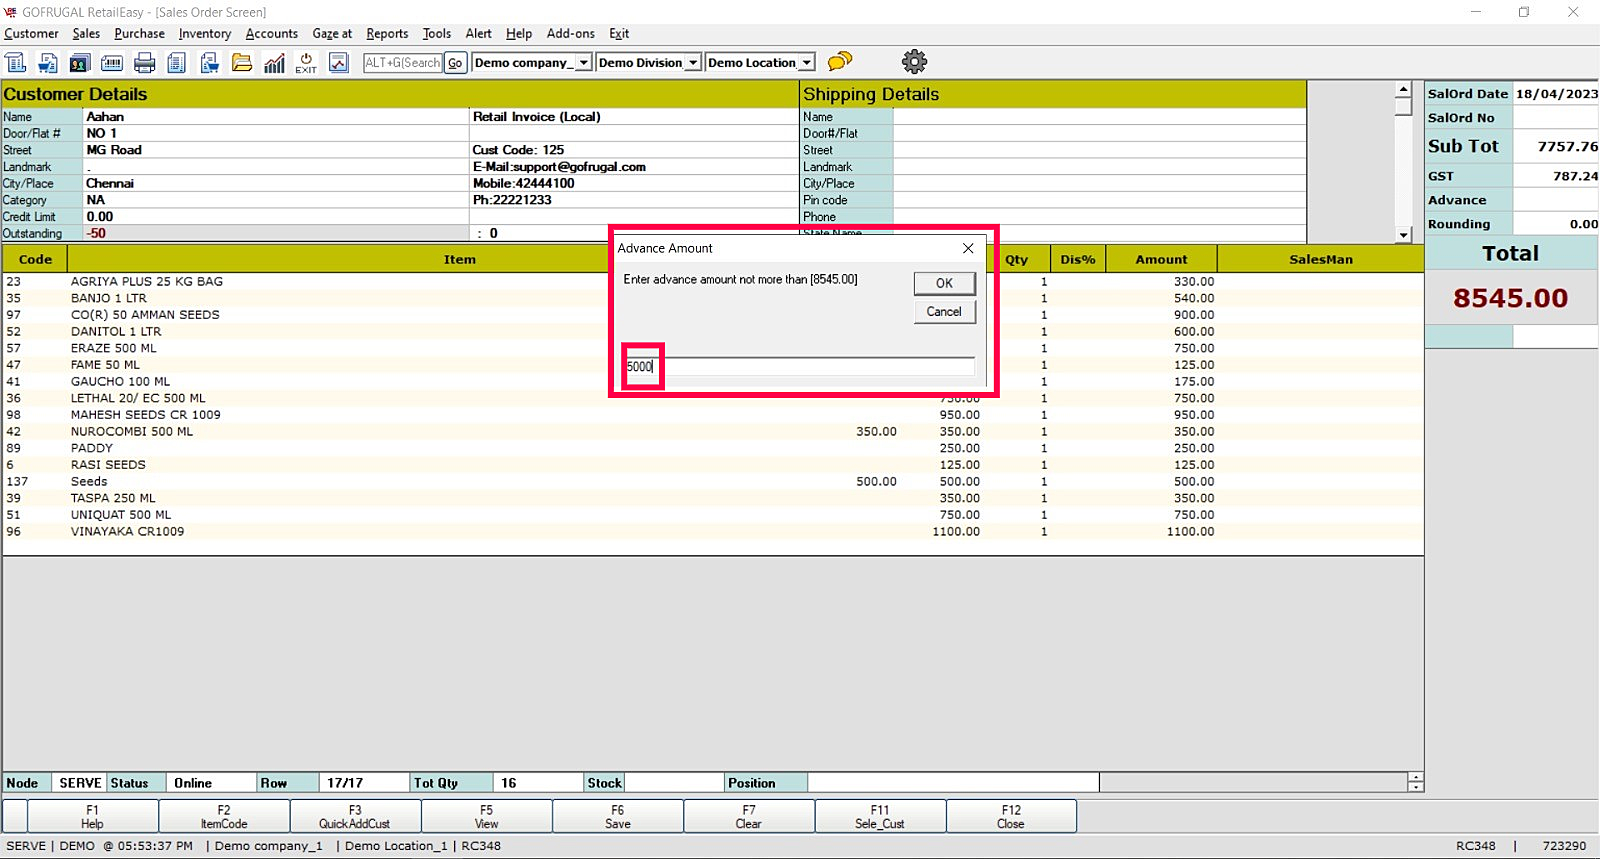
Task: Open the Inventory menu
Action: 205,33
